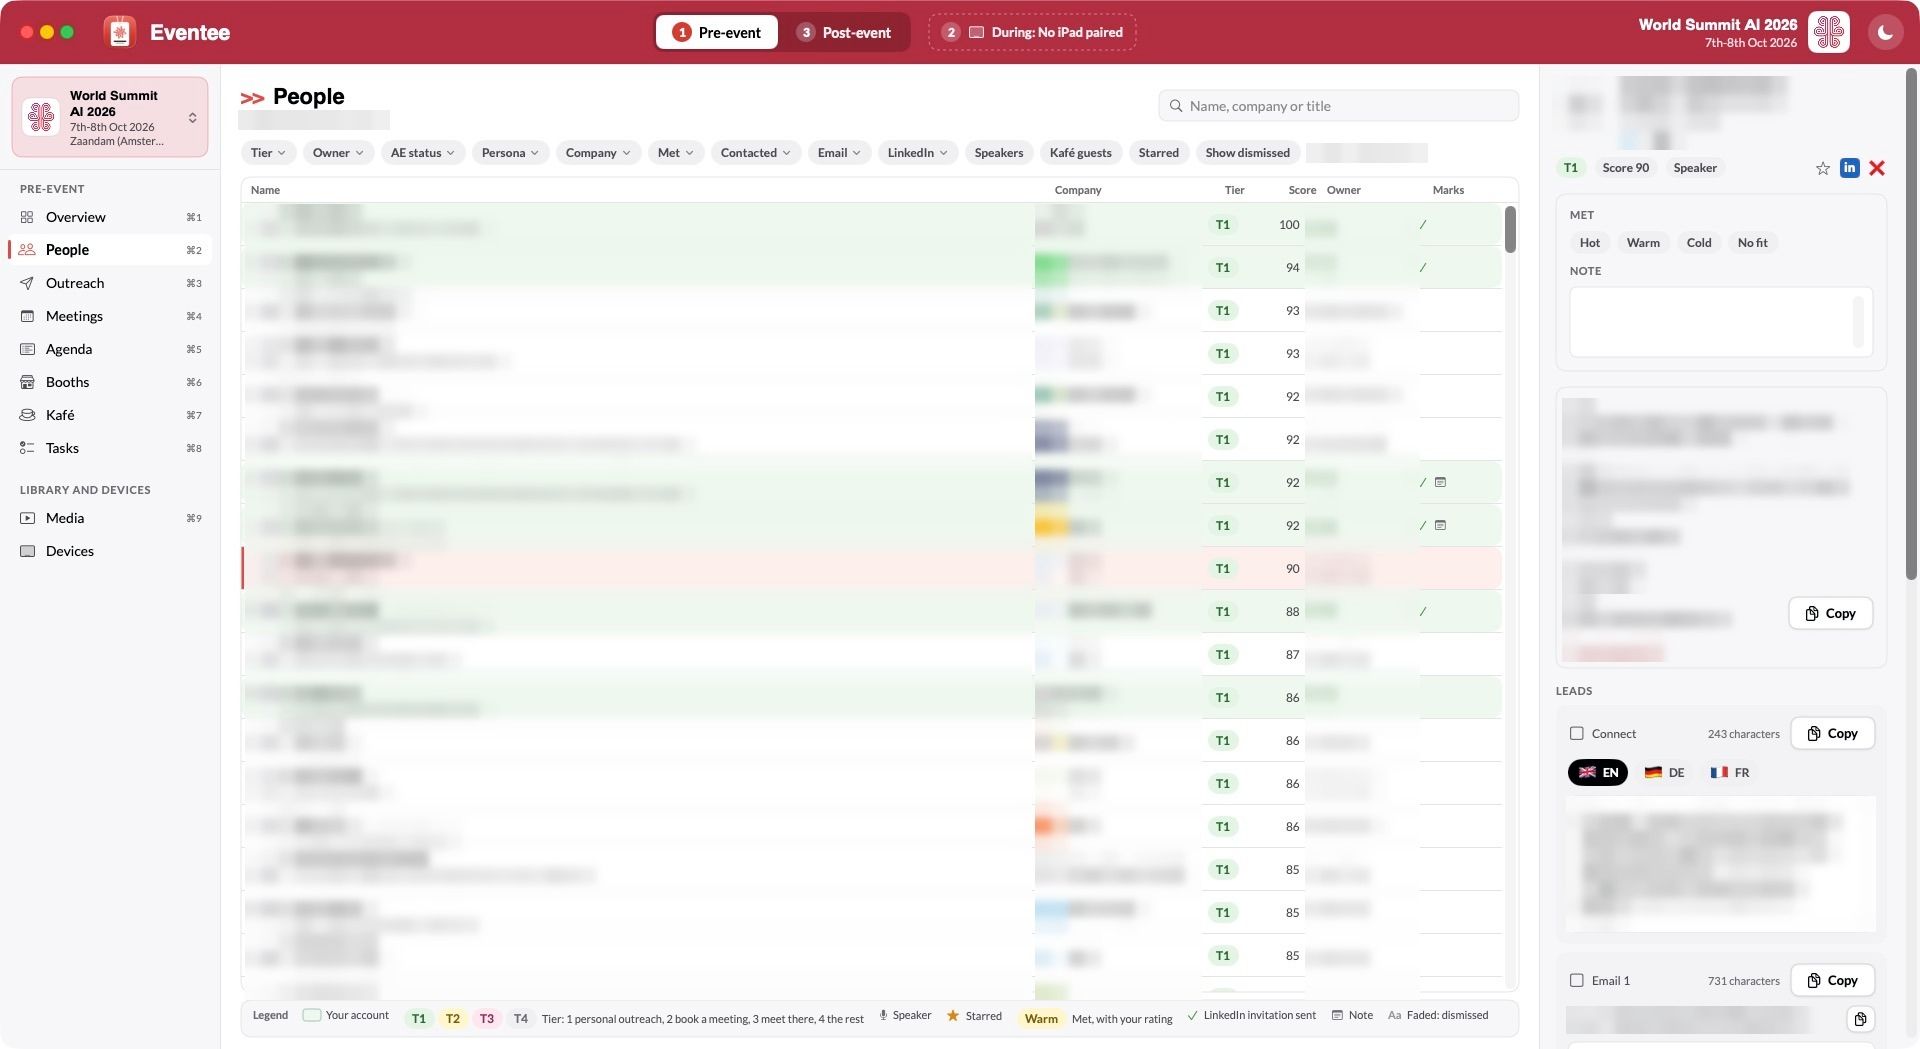Toggle dark mode moon icon
Image resolution: width=1920 pixels, height=1049 pixels.
1885,32
